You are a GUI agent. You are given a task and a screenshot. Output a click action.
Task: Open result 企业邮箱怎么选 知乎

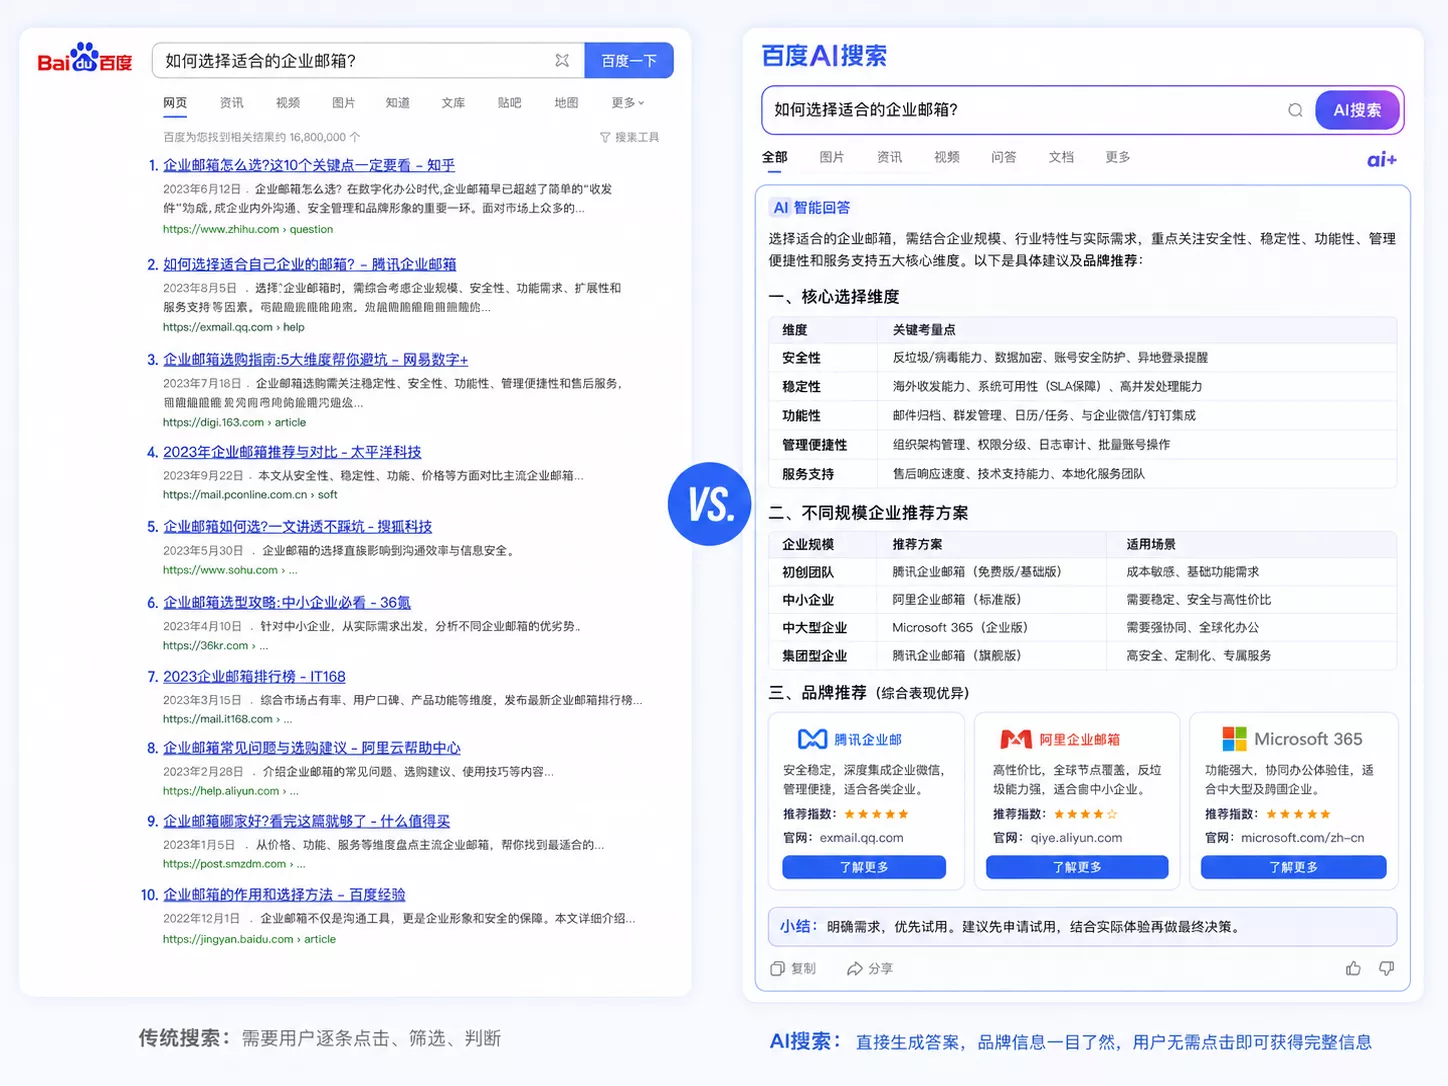click(x=309, y=165)
